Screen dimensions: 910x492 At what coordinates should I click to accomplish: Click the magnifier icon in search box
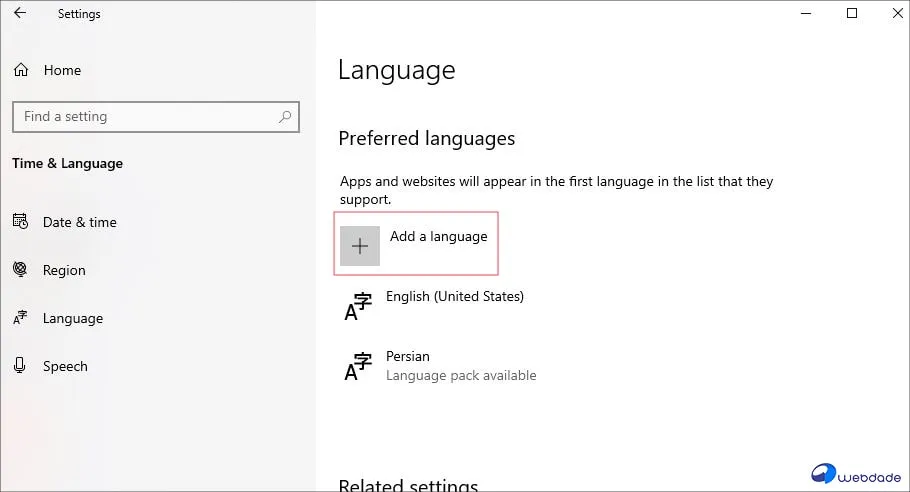point(286,117)
